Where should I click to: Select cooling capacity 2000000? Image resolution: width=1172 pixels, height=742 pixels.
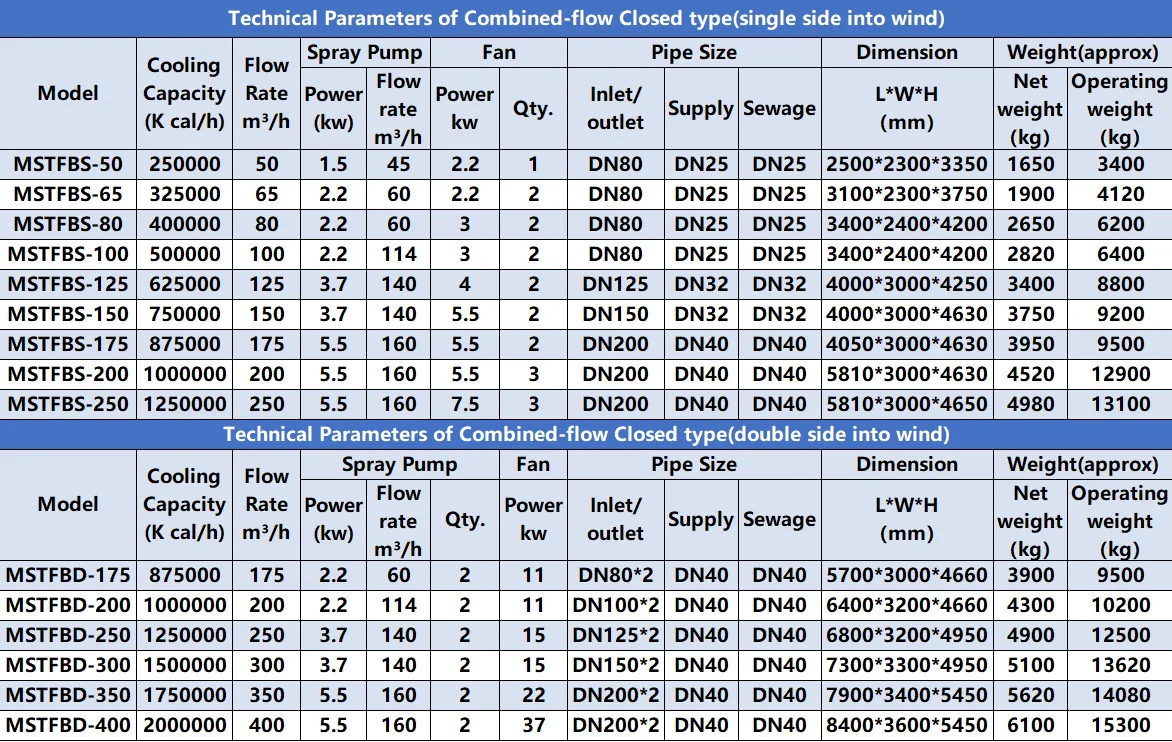[185, 725]
